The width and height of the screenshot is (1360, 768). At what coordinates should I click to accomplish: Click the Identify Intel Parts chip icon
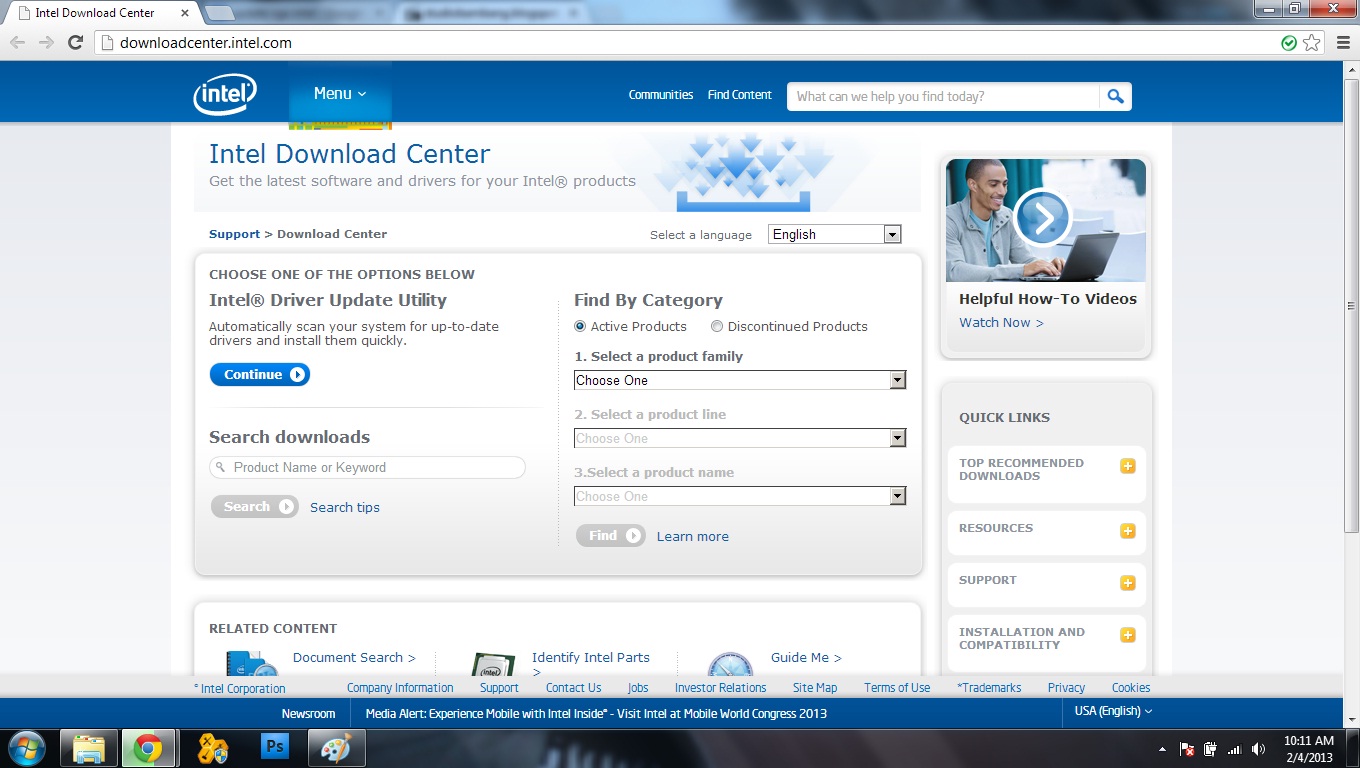point(492,663)
